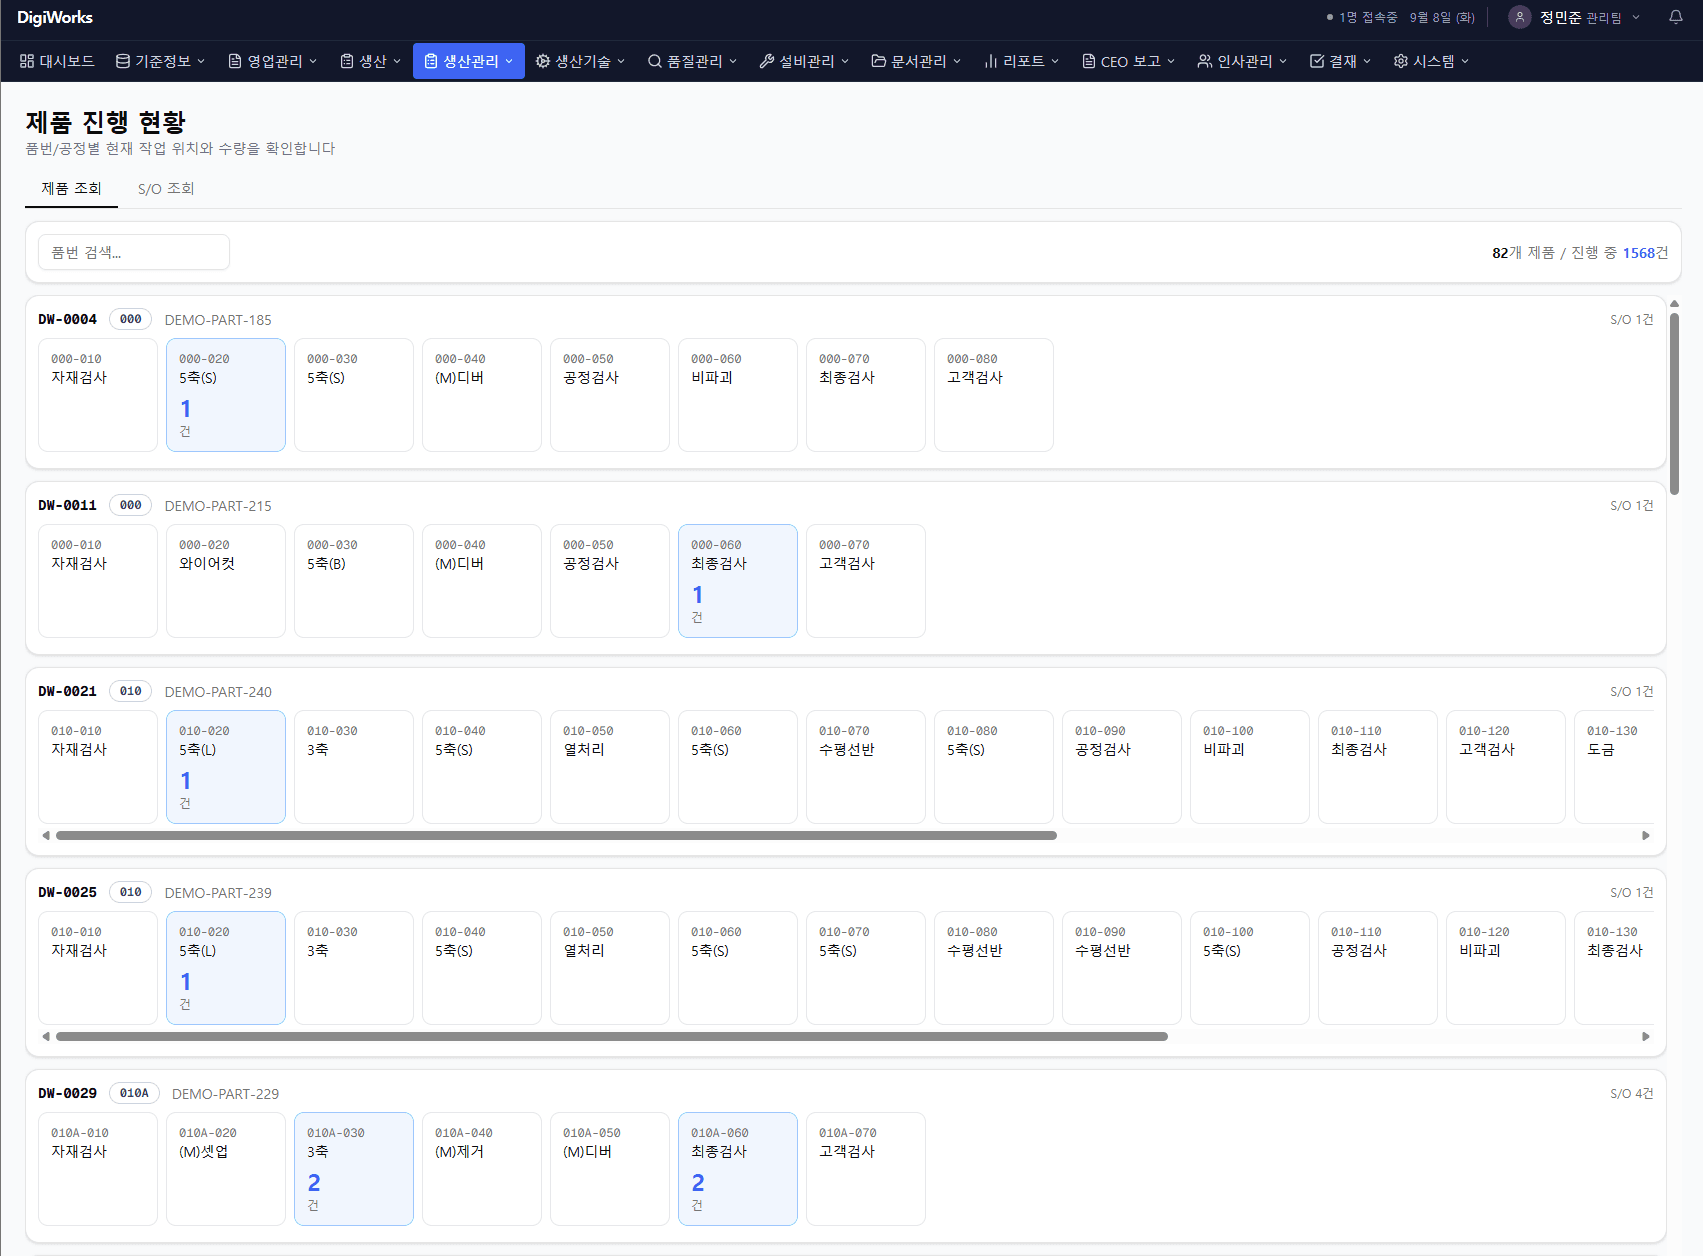This screenshot has width=1703, height=1256.
Task: Click the 문서관리 folder icon
Action: 879,61
